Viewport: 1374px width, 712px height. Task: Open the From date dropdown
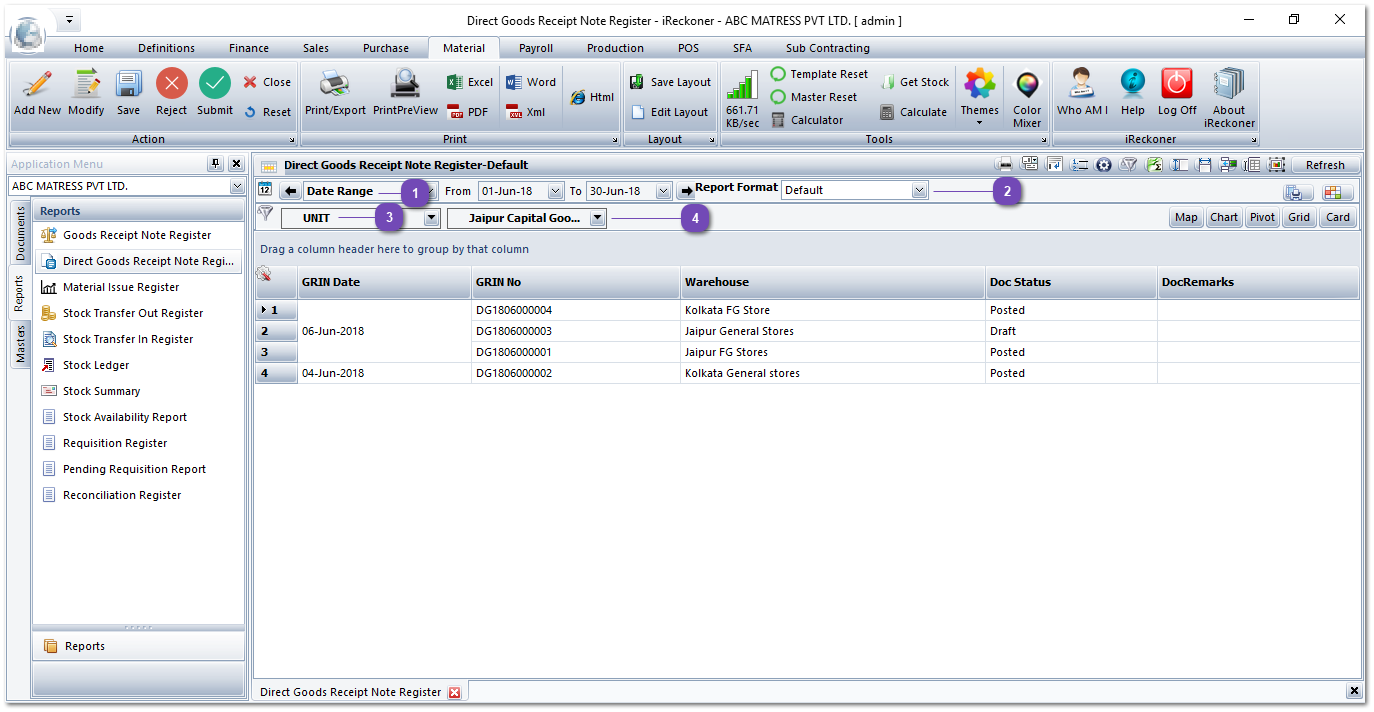[x=555, y=191]
